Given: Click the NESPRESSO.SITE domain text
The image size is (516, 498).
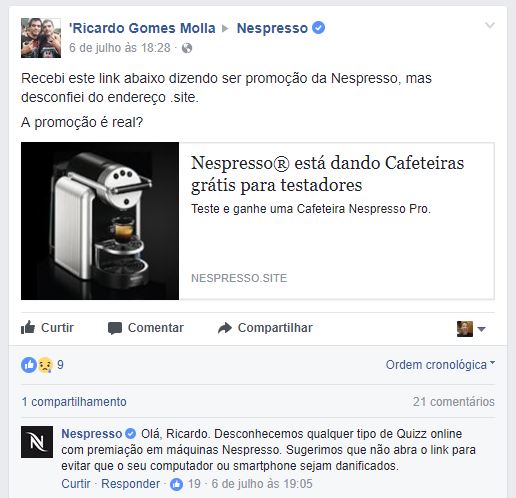Looking at the screenshot, I should (x=239, y=278).
